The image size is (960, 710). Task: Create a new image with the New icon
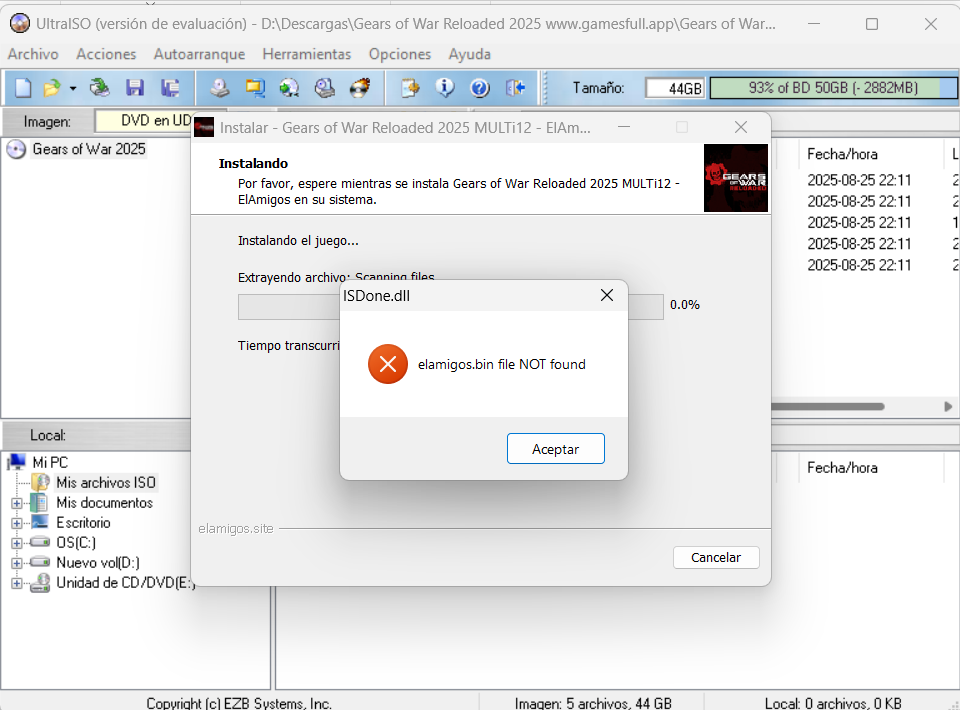coord(23,88)
